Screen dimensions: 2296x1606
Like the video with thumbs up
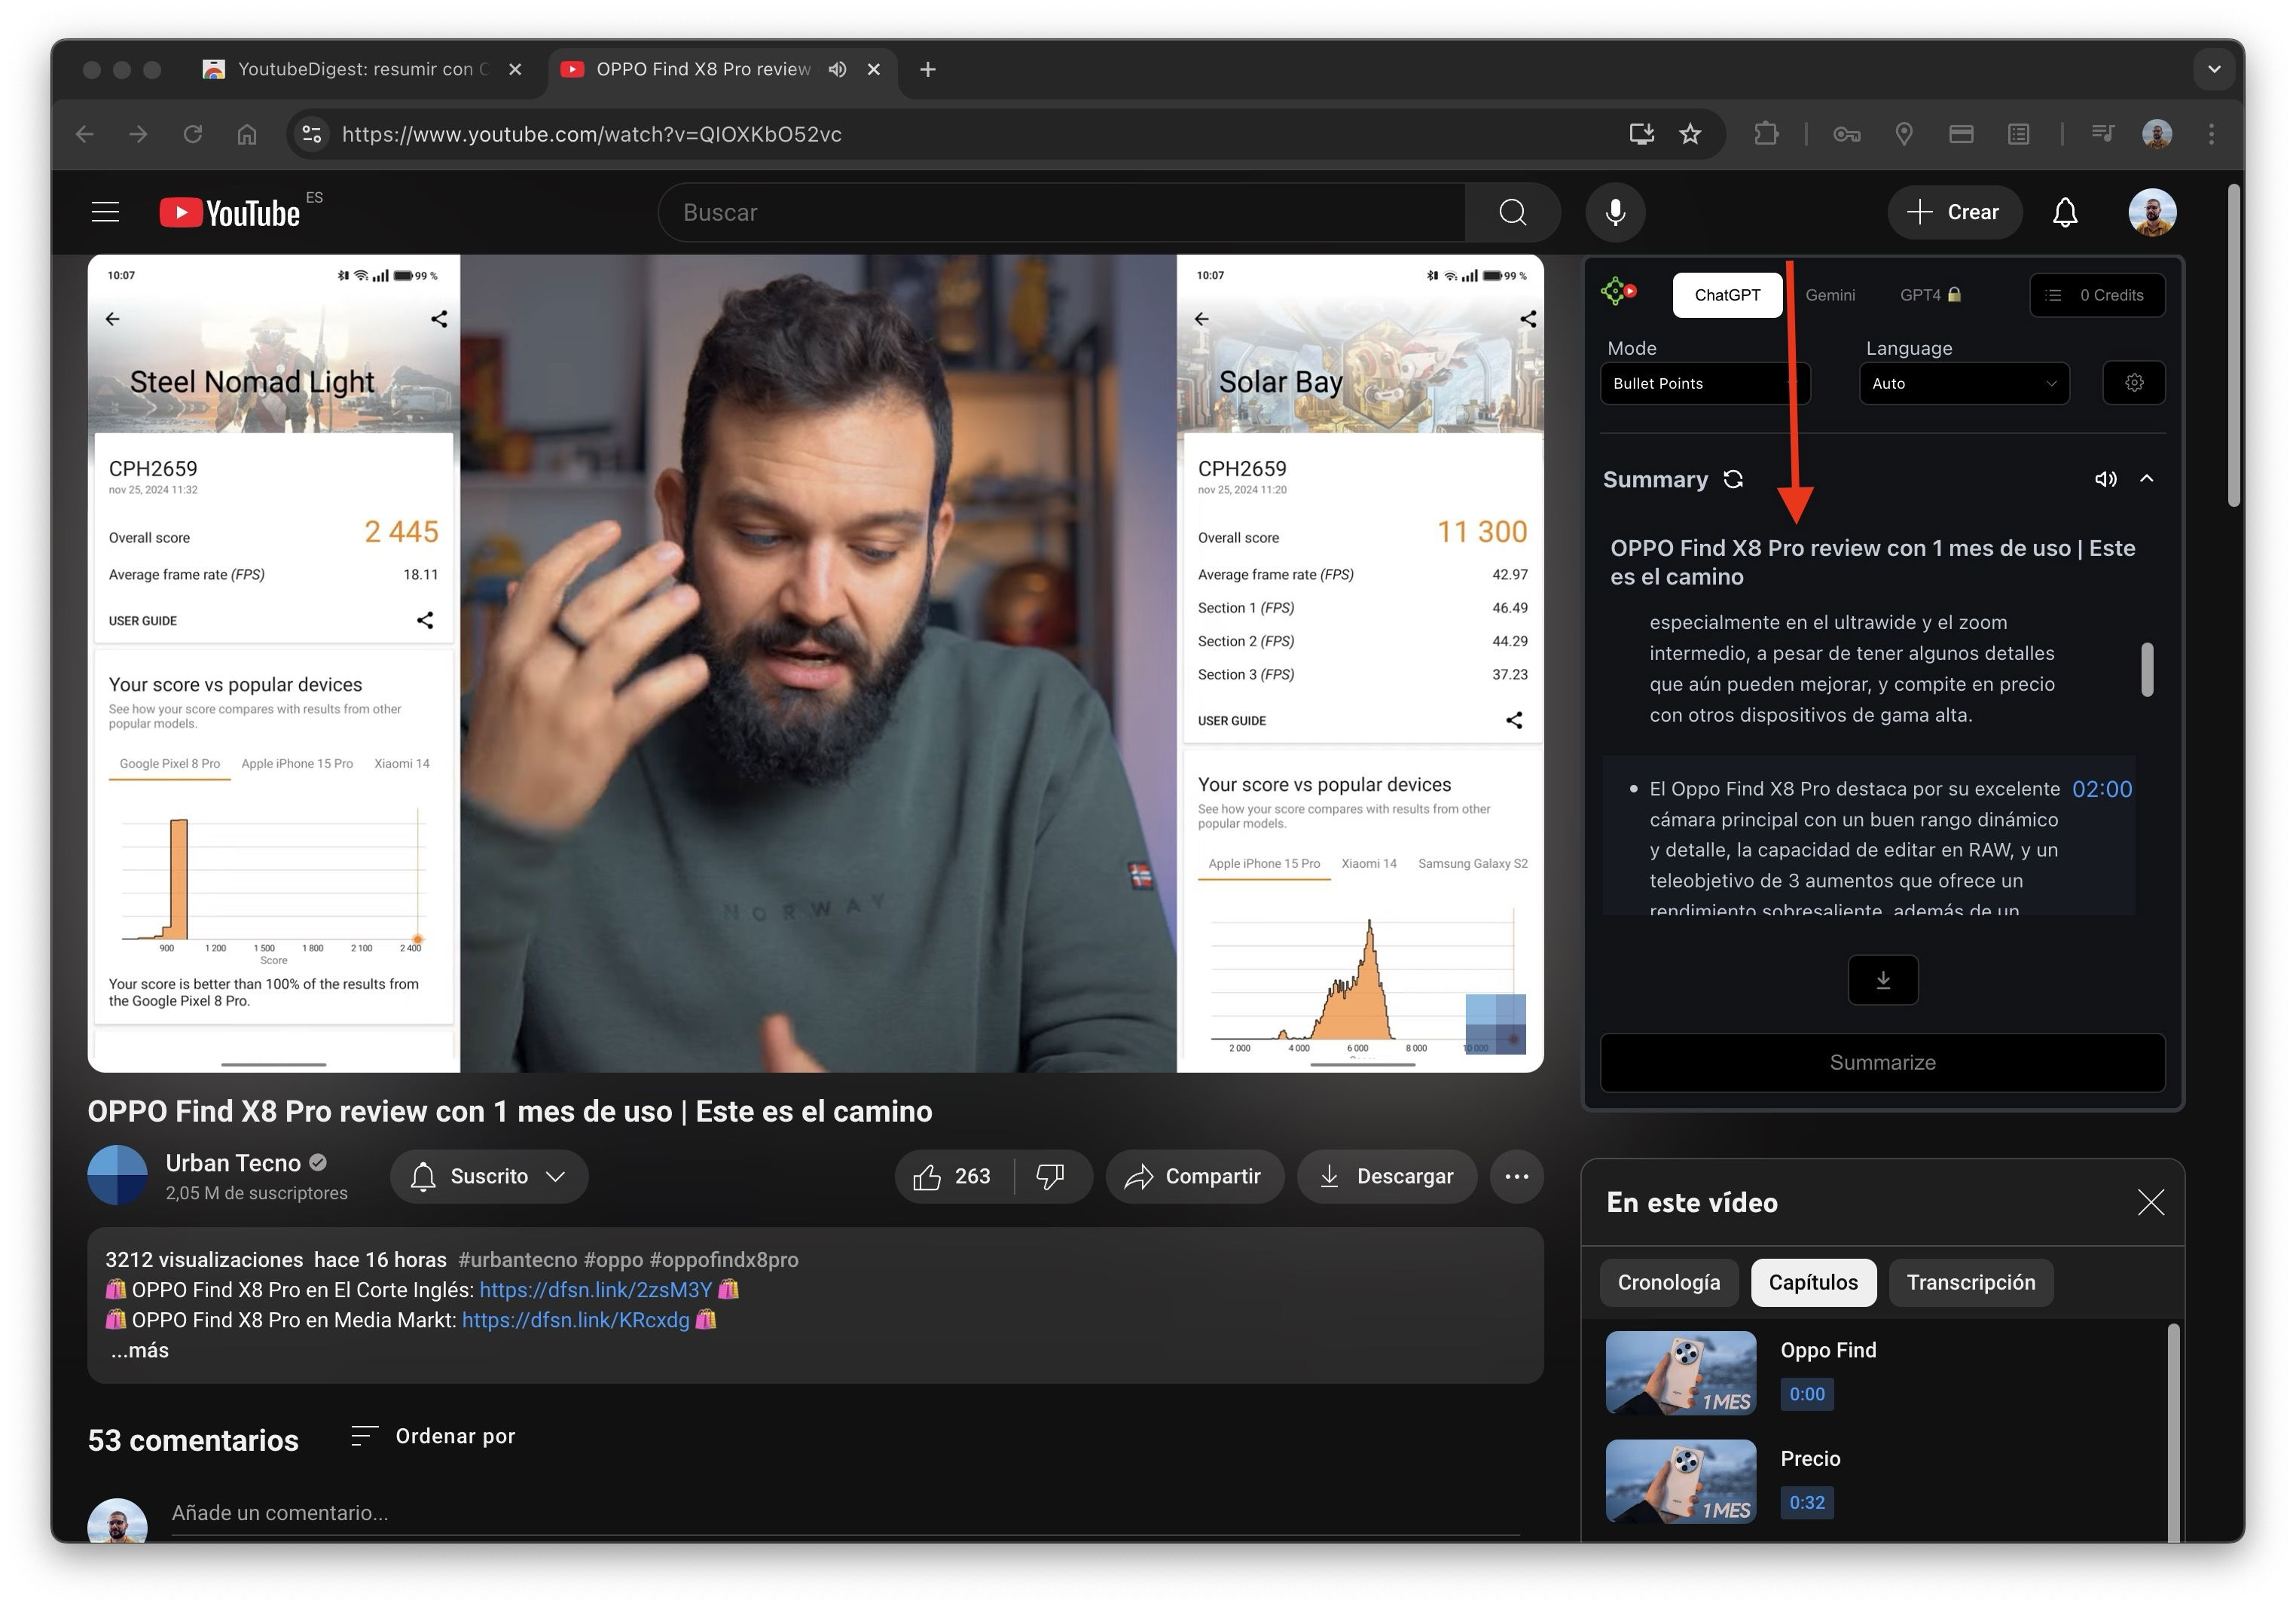(952, 1177)
